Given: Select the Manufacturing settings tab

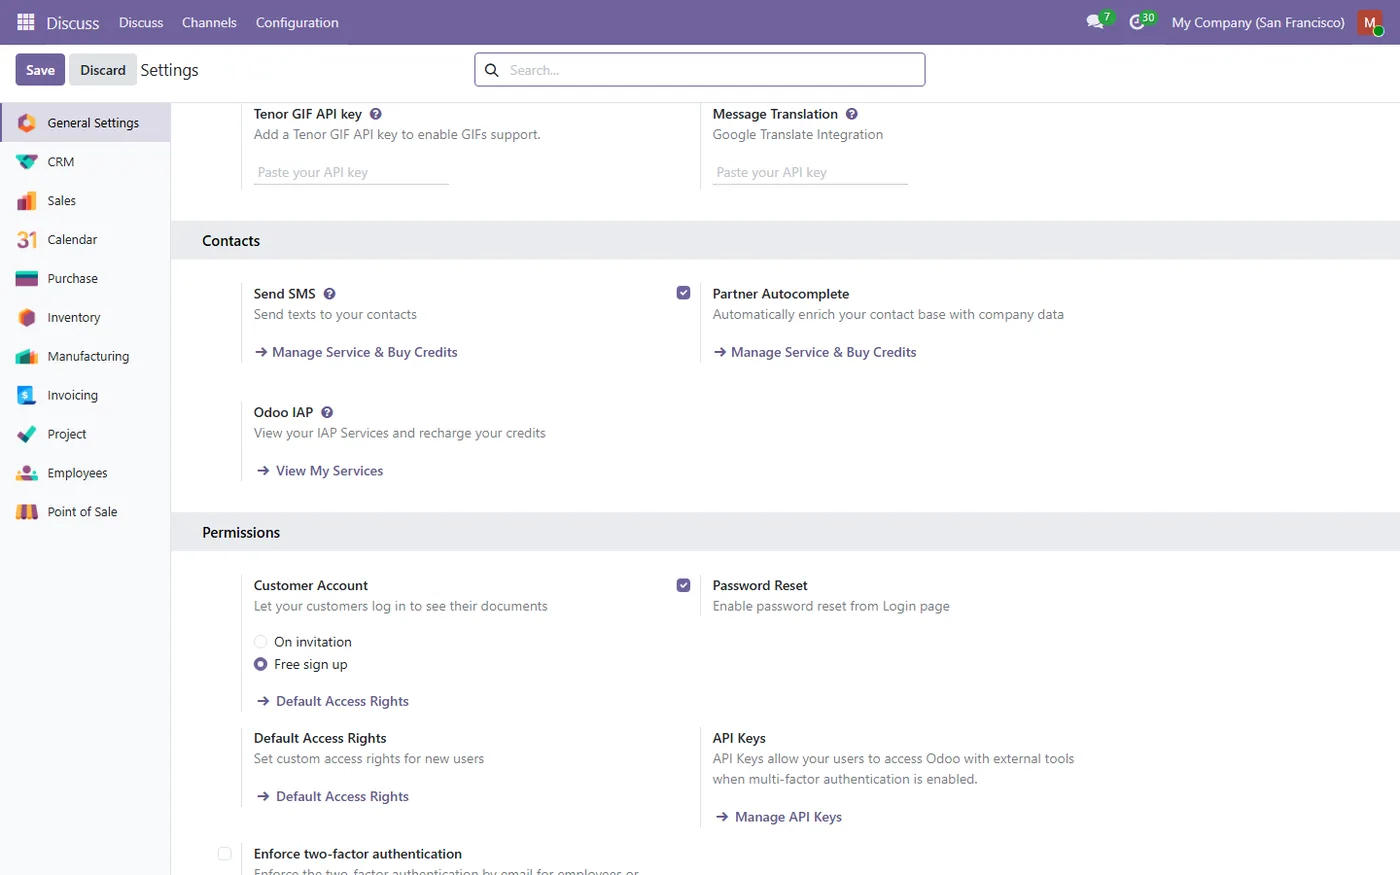Looking at the screenshot, I should pyautogui.click(x=85, y=357).
